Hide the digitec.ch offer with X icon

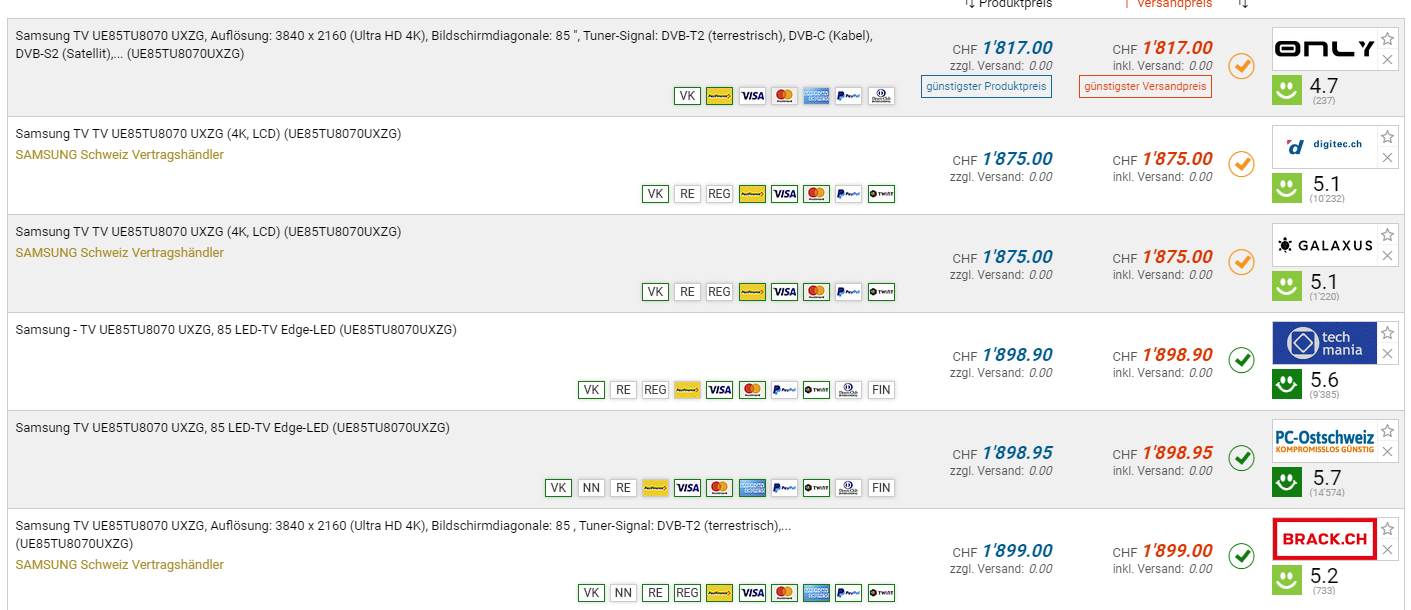1387,158
